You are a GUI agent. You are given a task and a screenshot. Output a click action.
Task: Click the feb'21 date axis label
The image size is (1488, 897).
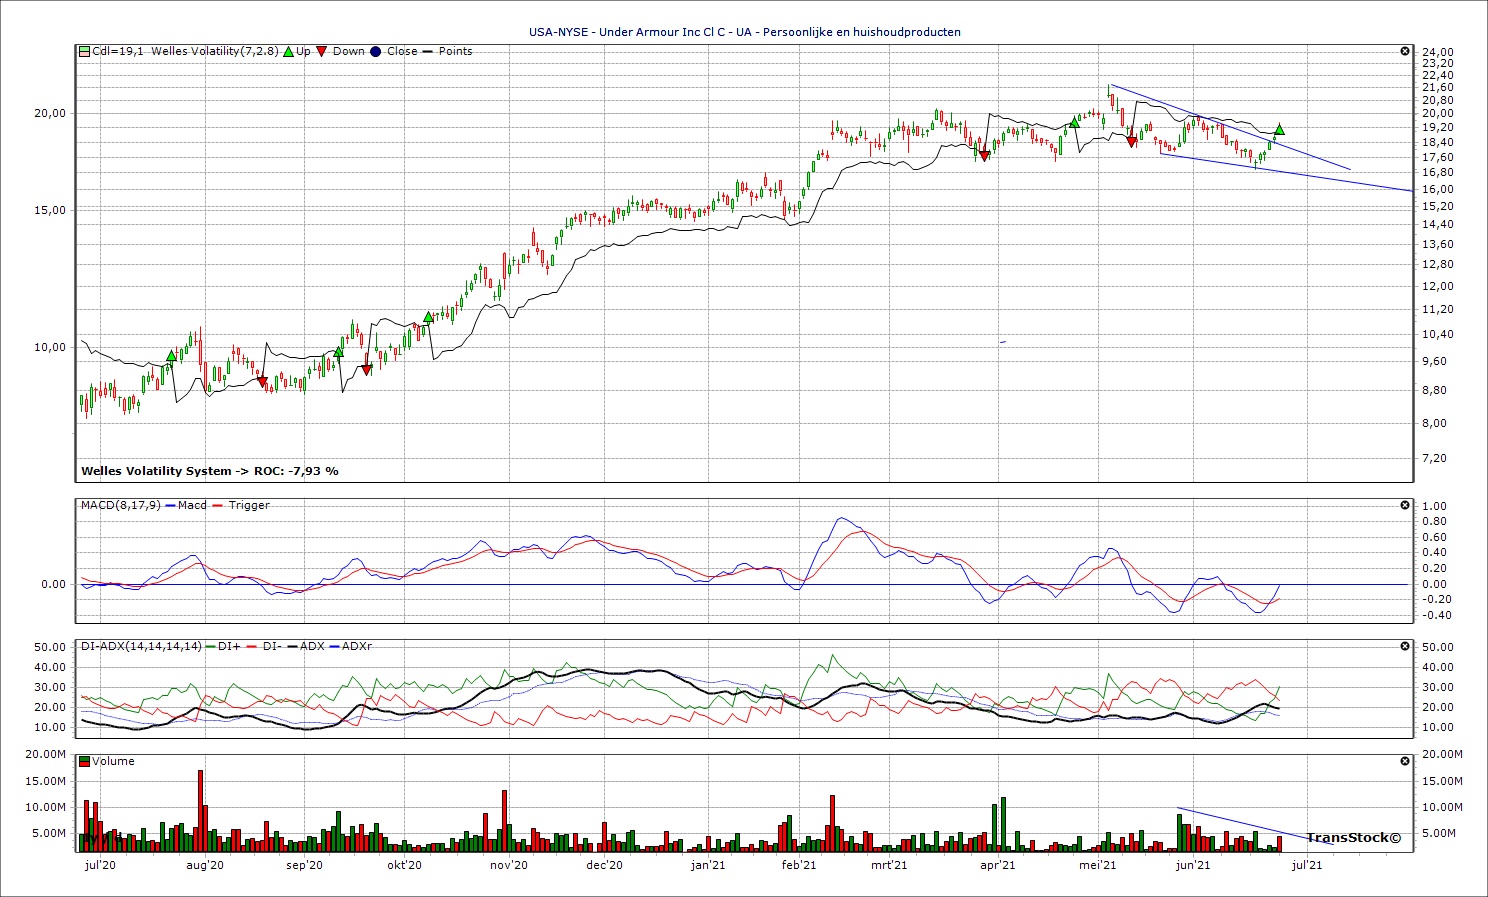(798, 865)
